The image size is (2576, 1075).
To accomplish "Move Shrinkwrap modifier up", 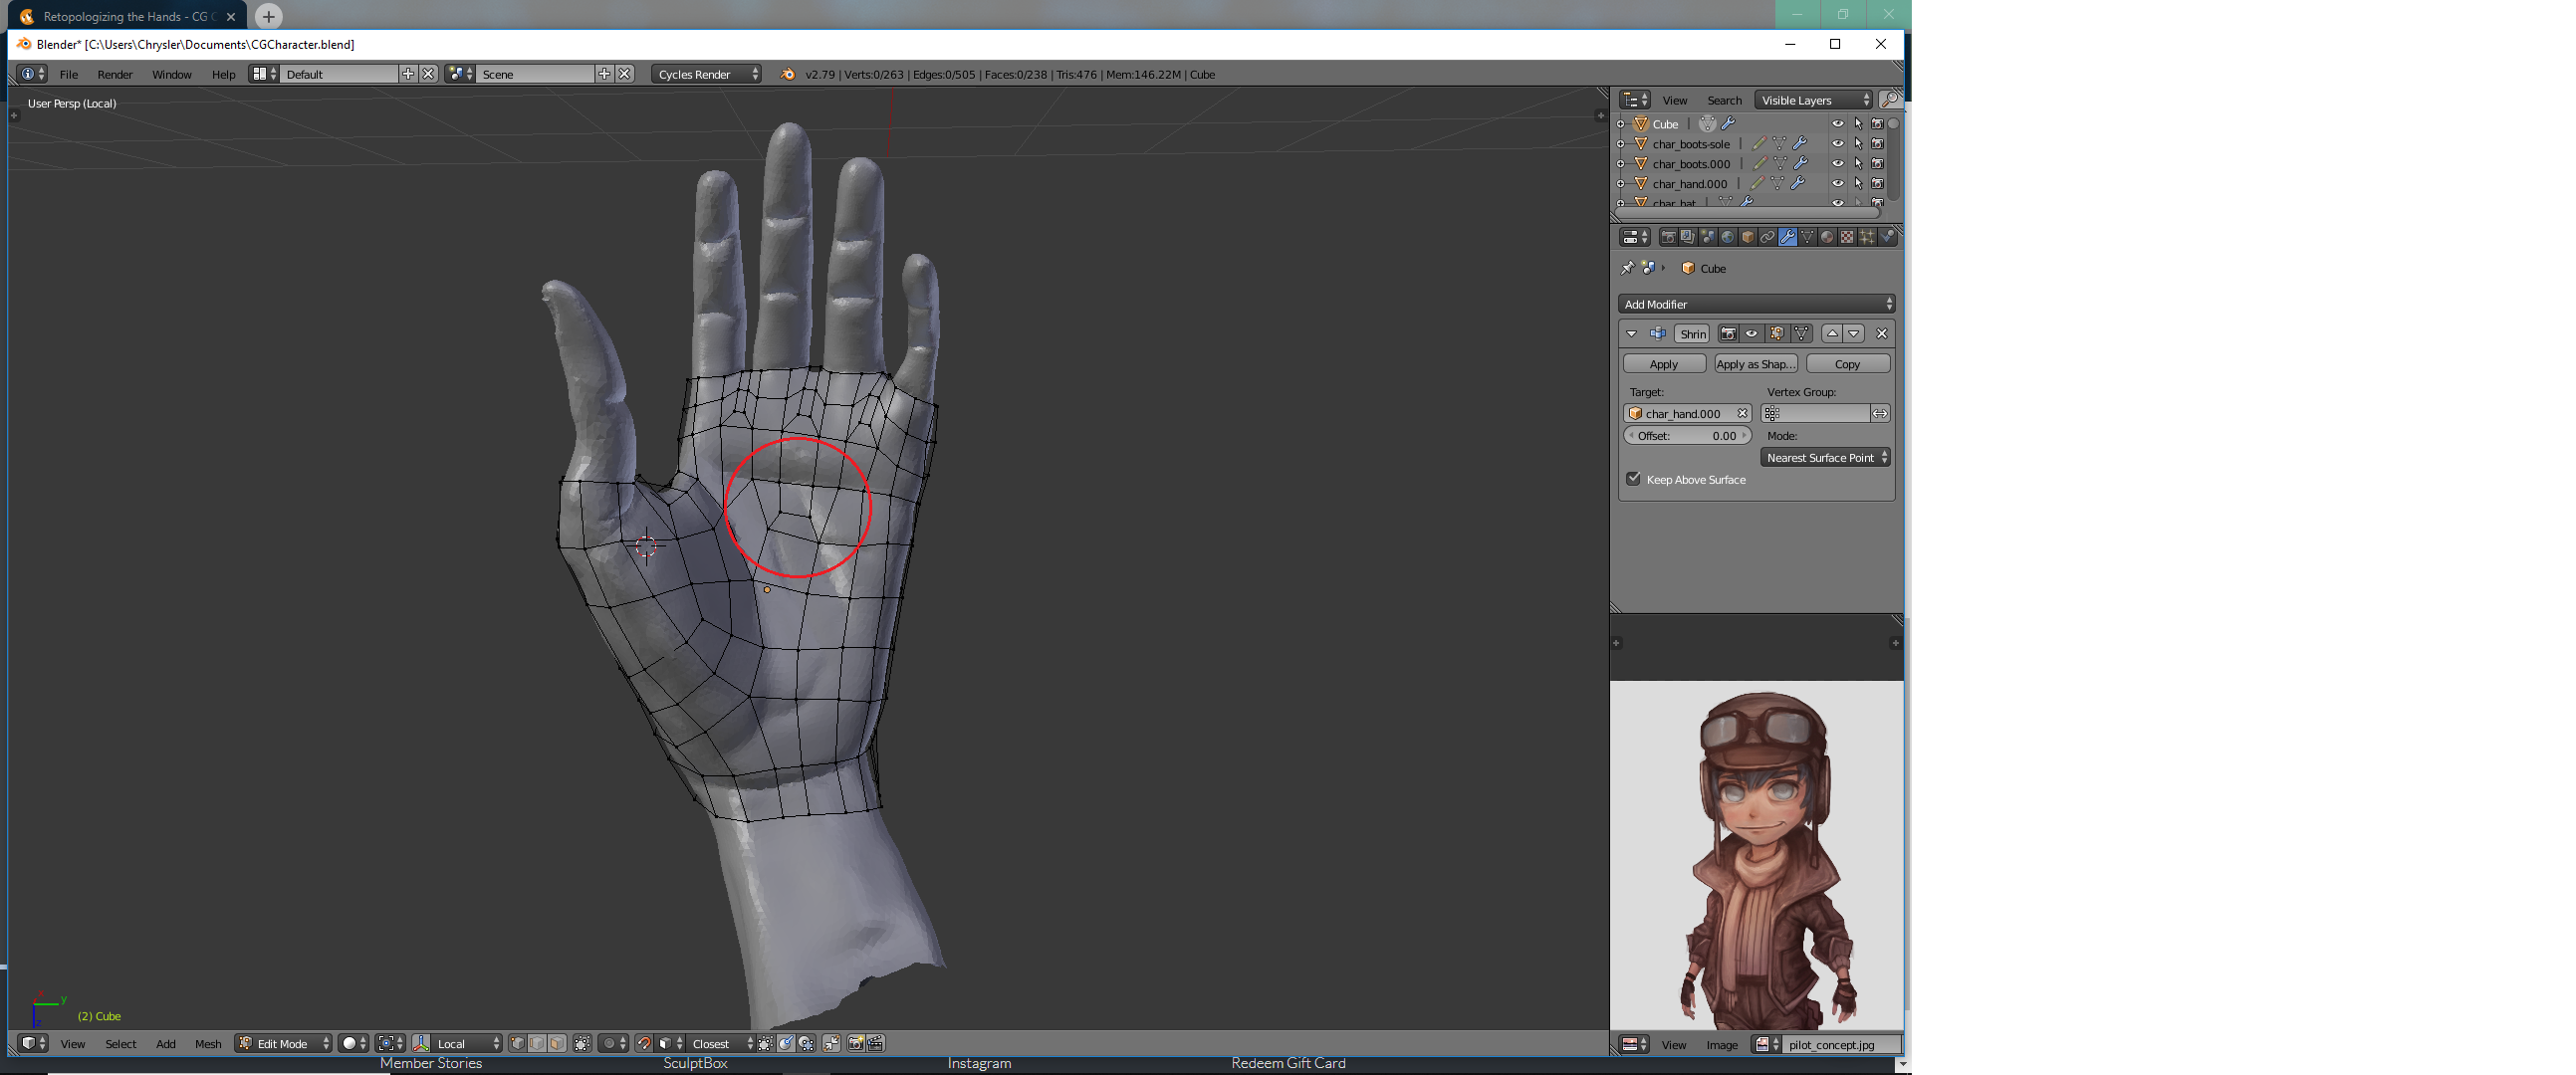I will pos(1831,333).
